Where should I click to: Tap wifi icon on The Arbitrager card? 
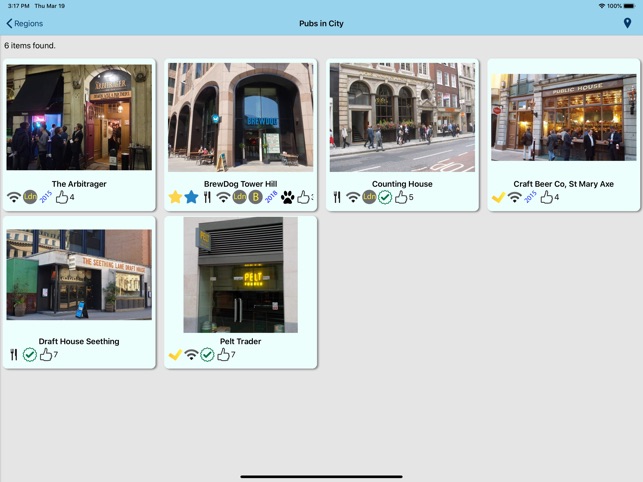pyautogui.click(x=14, y=197)
